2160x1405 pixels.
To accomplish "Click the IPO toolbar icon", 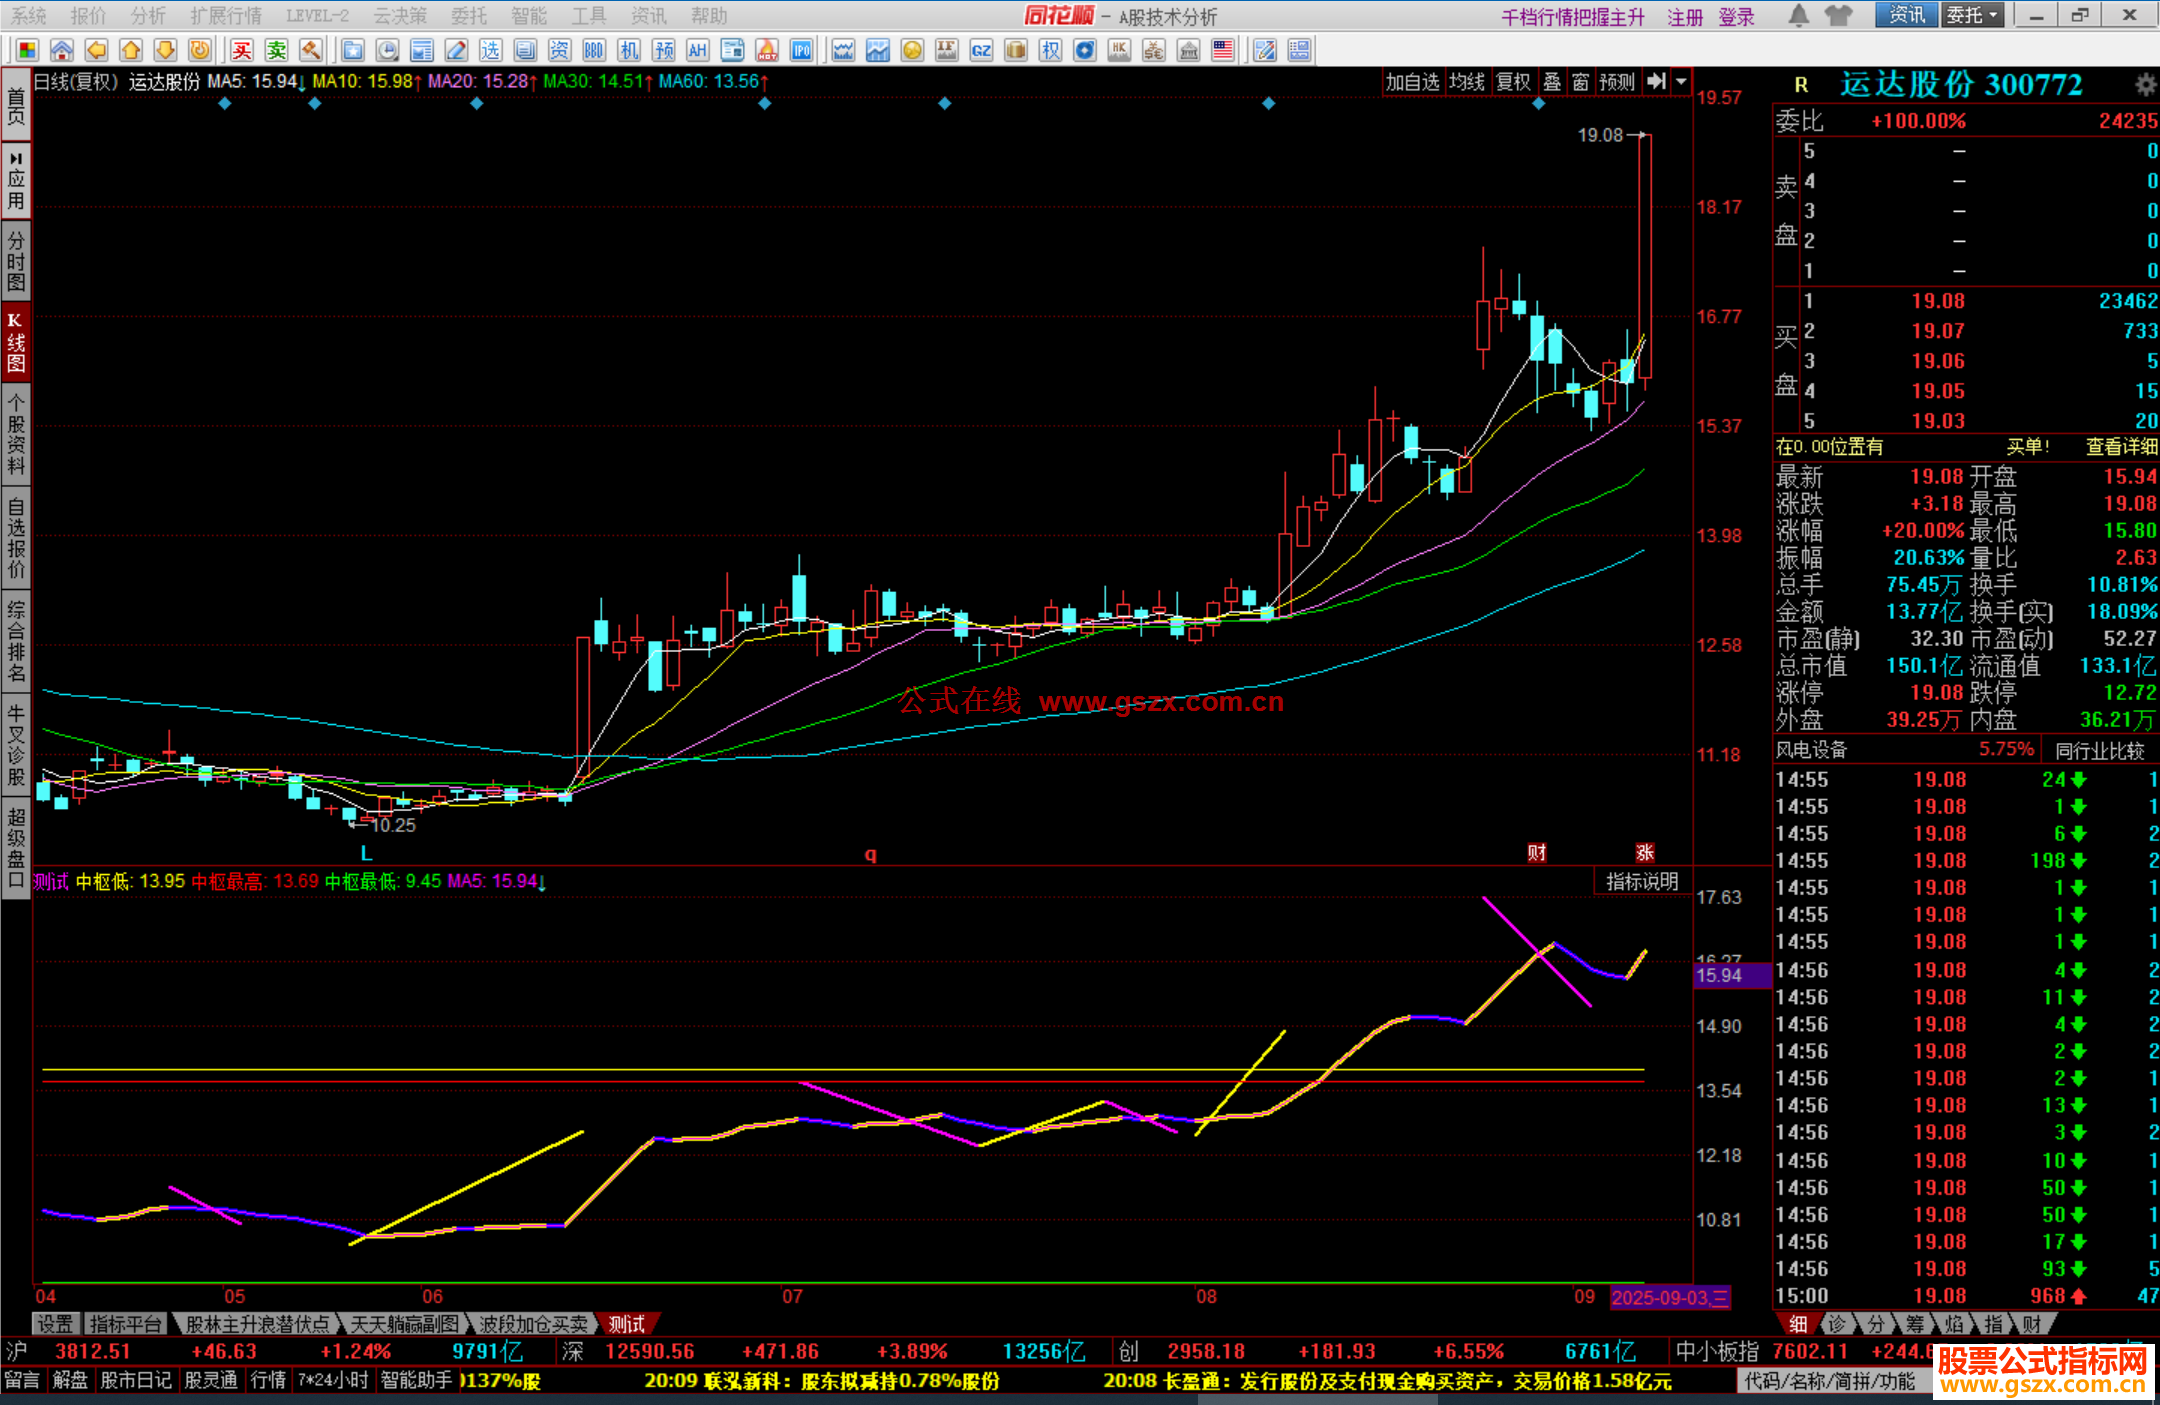I will click(x=801, y=50).
